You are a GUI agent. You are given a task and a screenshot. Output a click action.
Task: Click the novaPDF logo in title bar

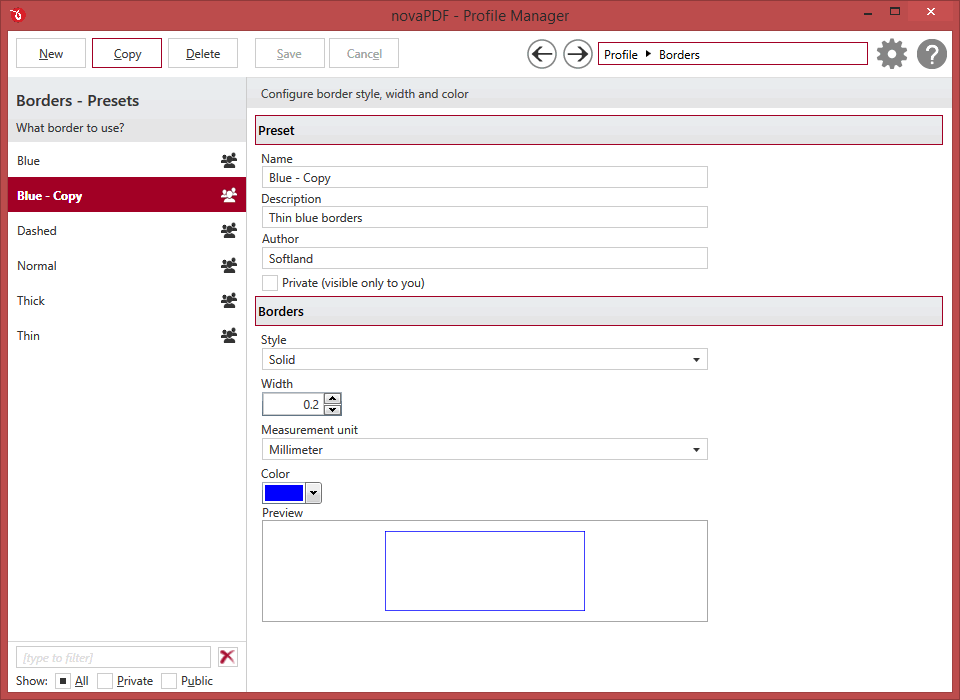point(17,15)
